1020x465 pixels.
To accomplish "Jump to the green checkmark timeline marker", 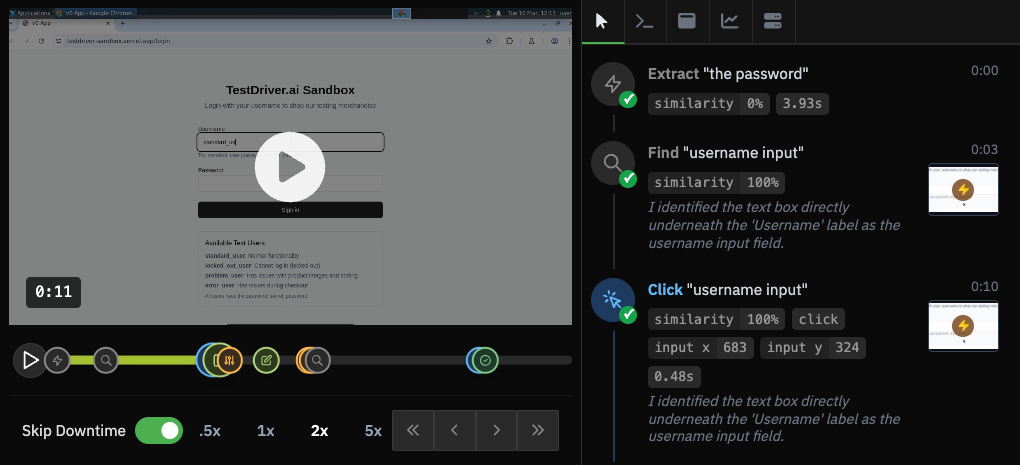I will [x=485, y=360].
